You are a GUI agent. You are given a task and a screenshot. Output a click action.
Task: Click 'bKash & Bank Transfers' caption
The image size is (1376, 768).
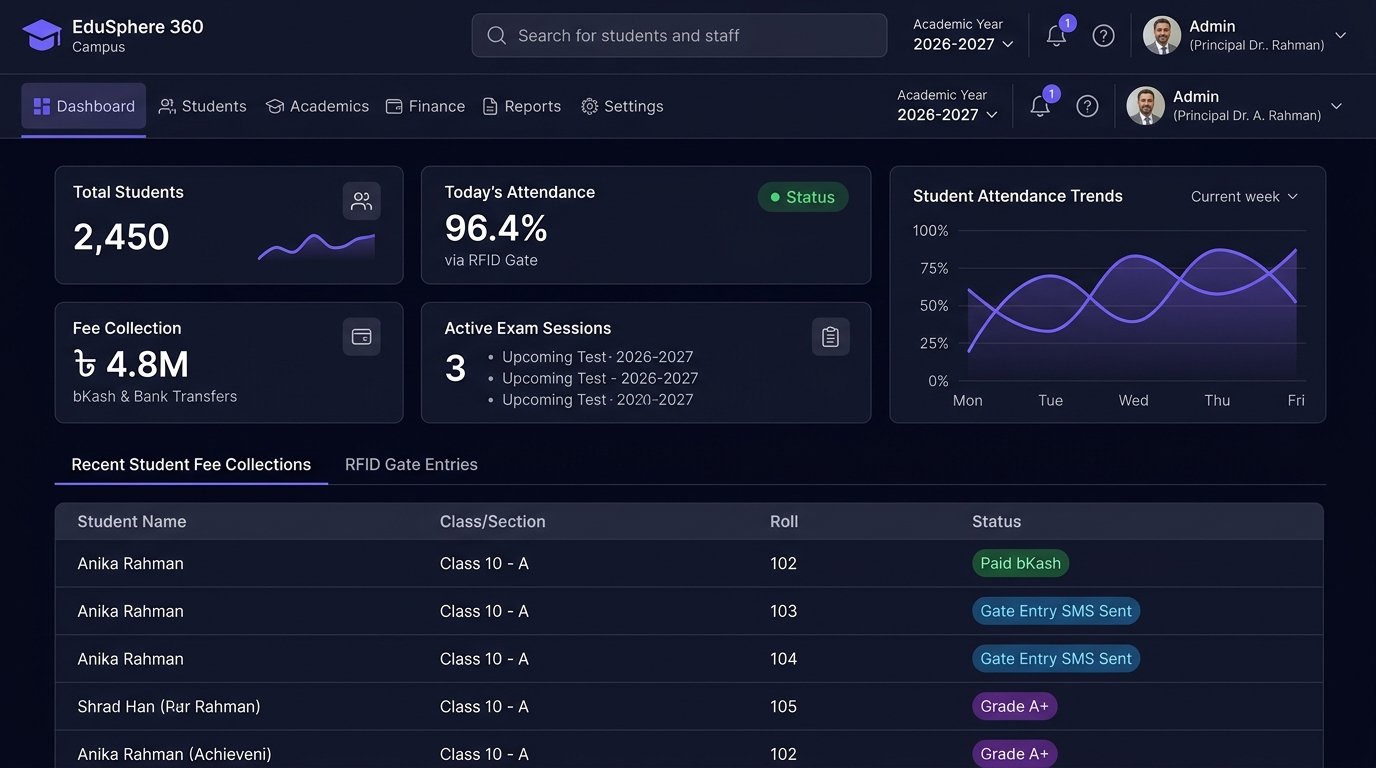(155, 397)
